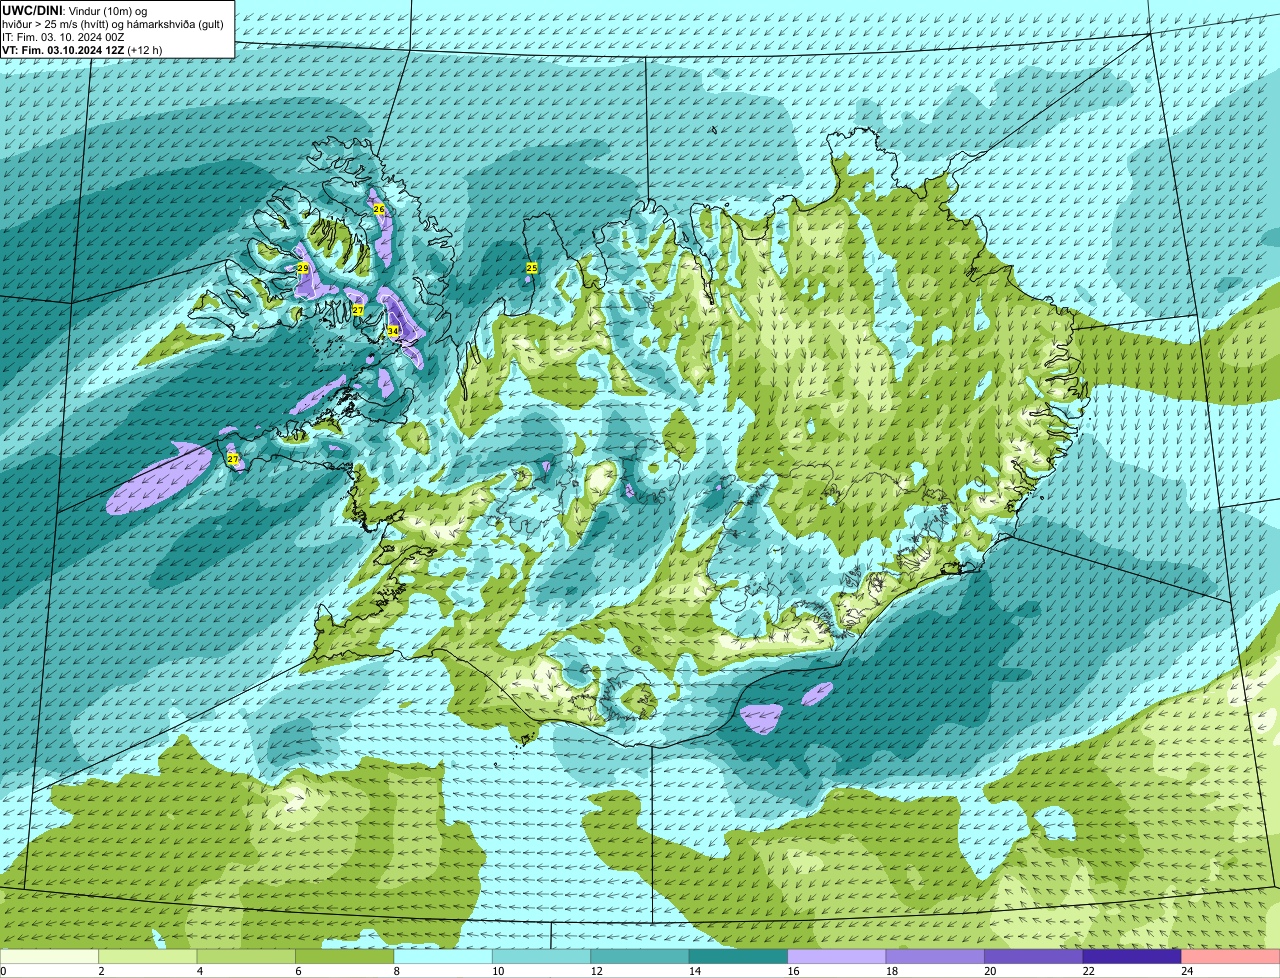Select the "16" legend scale number
The image size is (1280, 978).
tap(793, 970)
